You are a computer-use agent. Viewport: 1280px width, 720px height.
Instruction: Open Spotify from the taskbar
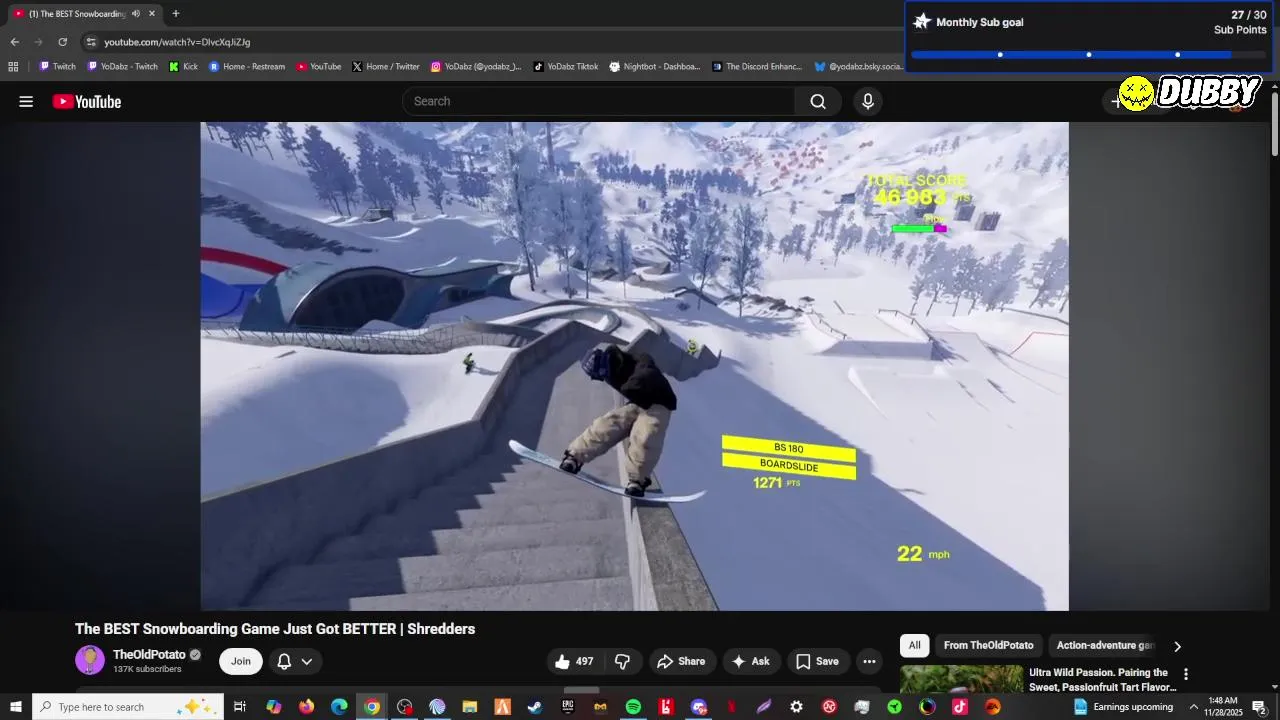633,707
